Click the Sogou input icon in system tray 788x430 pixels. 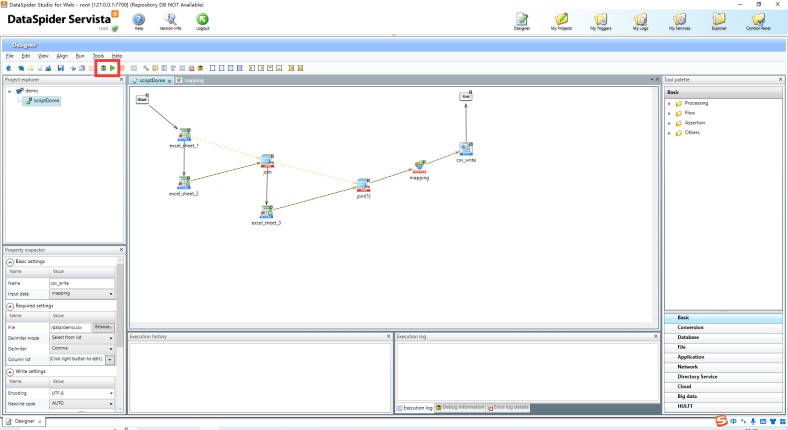(722, 421)
